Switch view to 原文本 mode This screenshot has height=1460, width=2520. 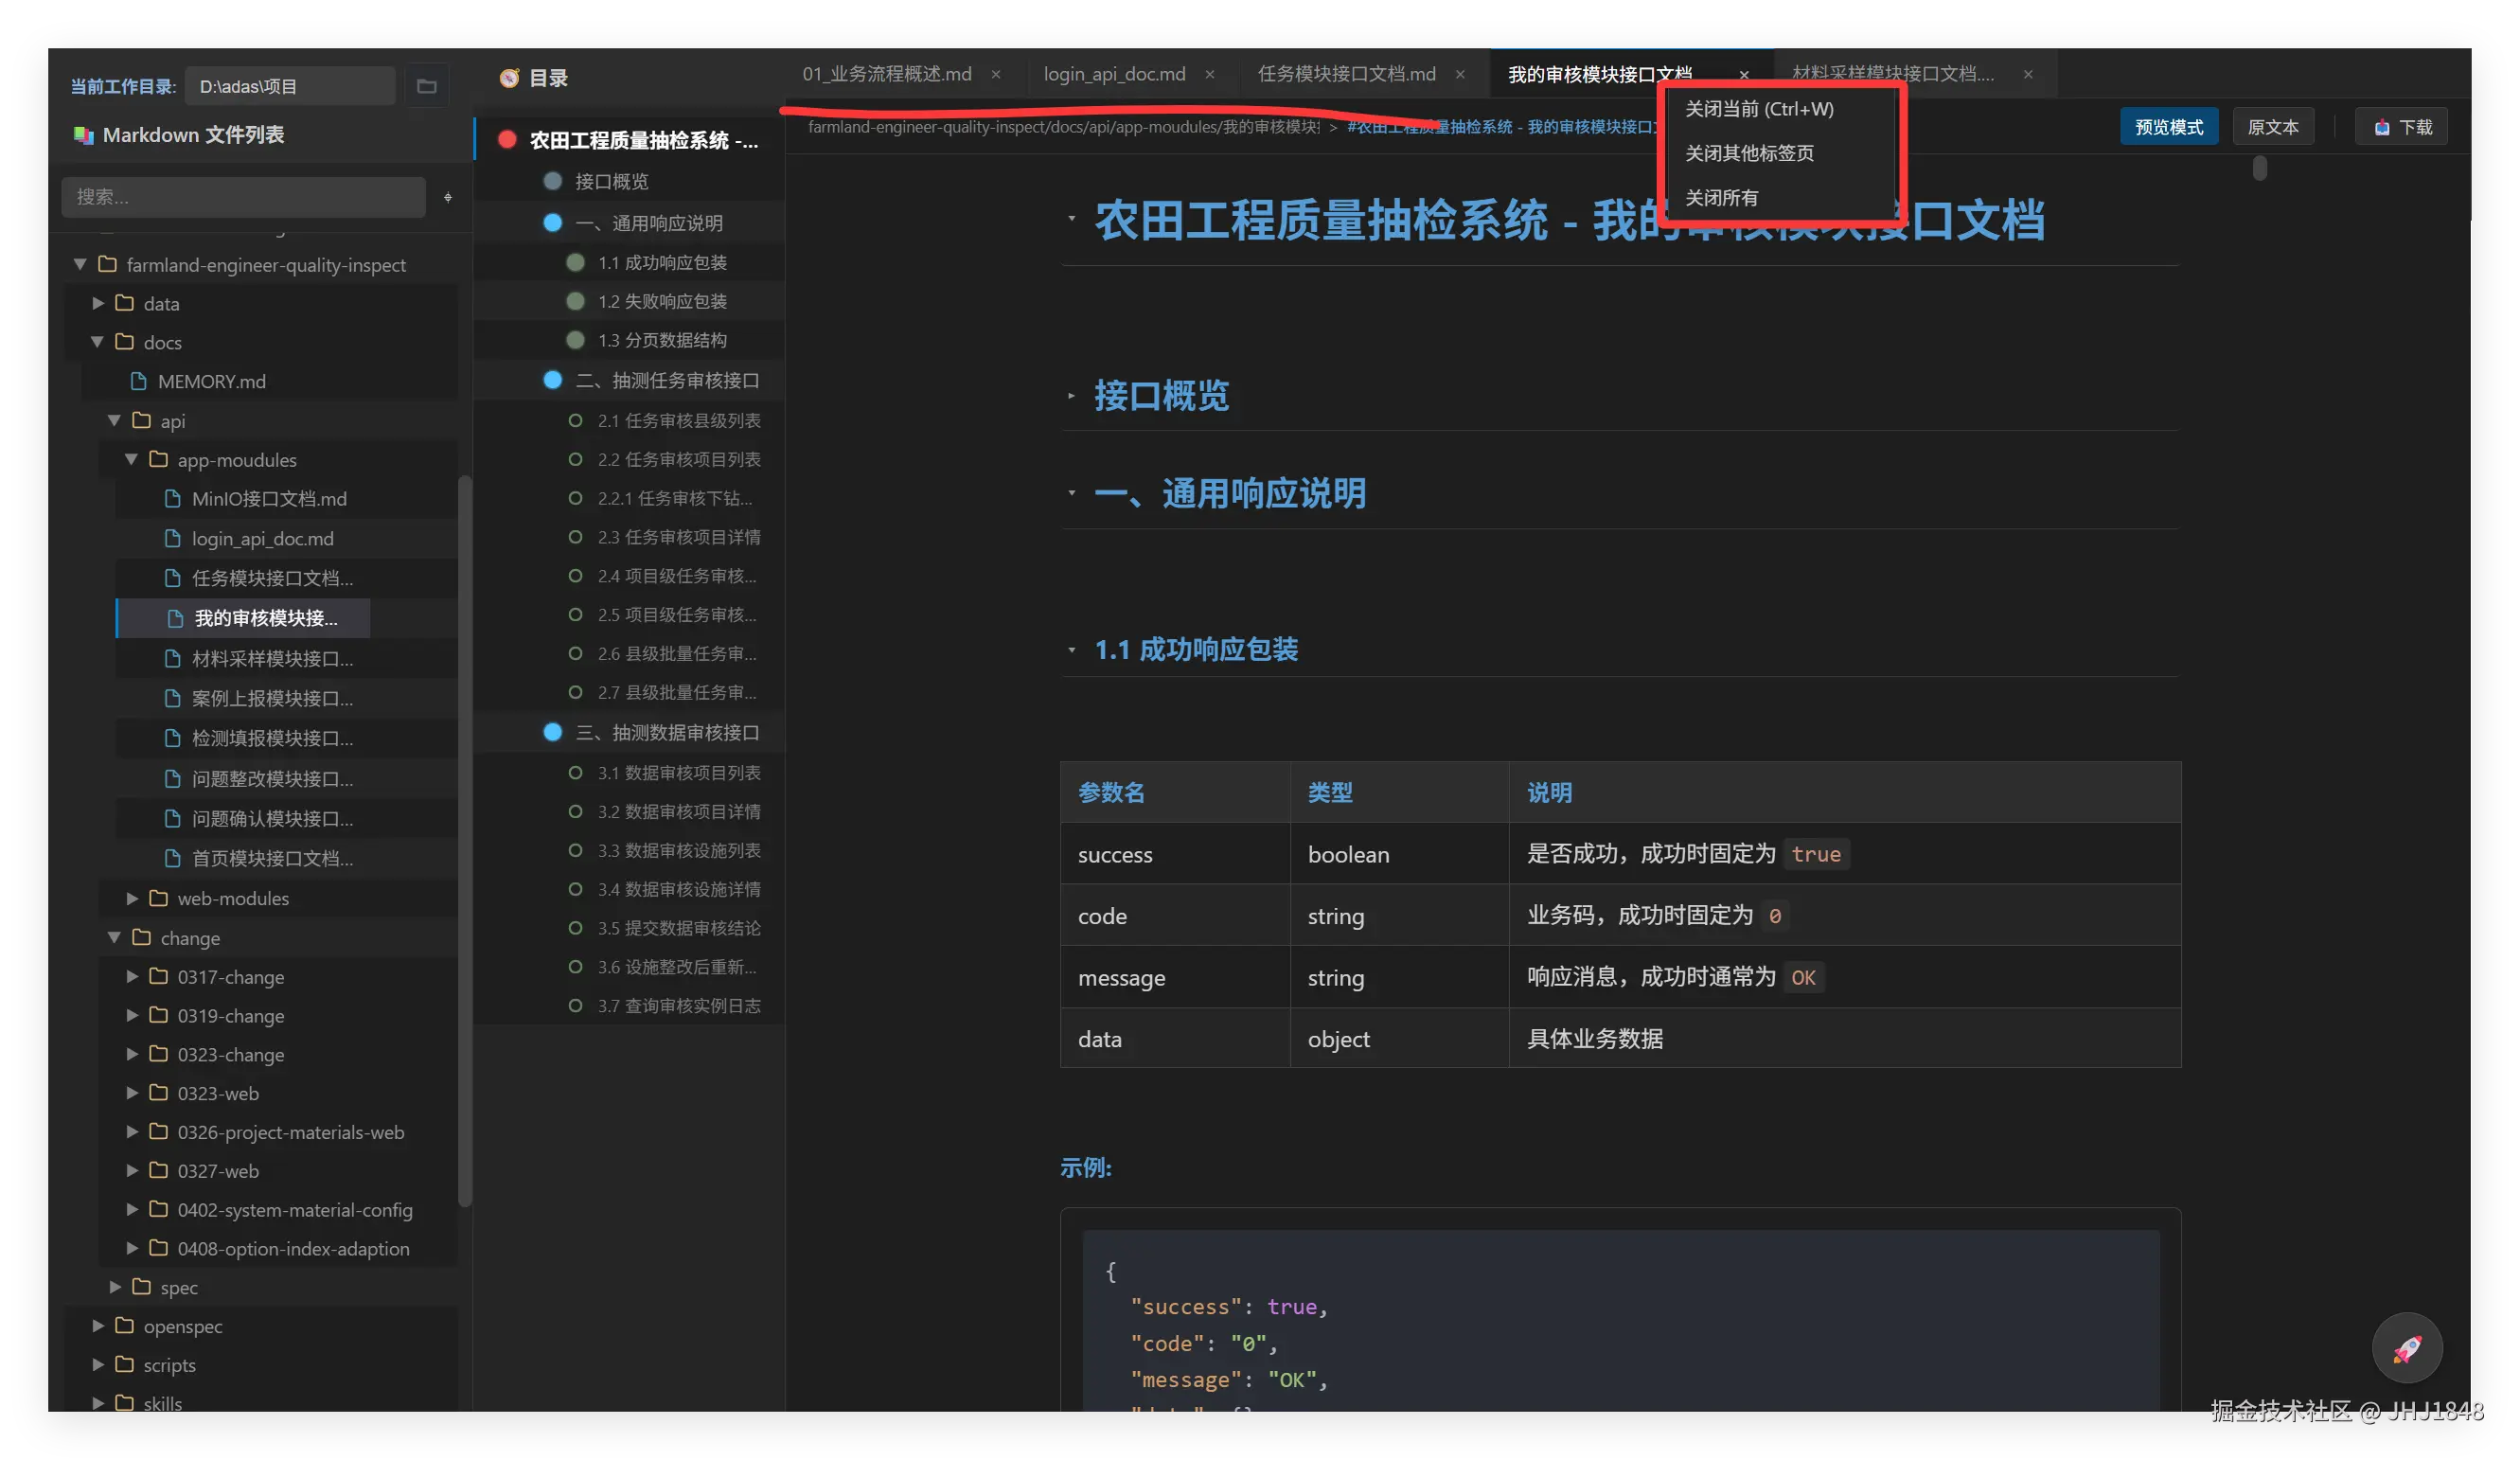click(2273, 126)
